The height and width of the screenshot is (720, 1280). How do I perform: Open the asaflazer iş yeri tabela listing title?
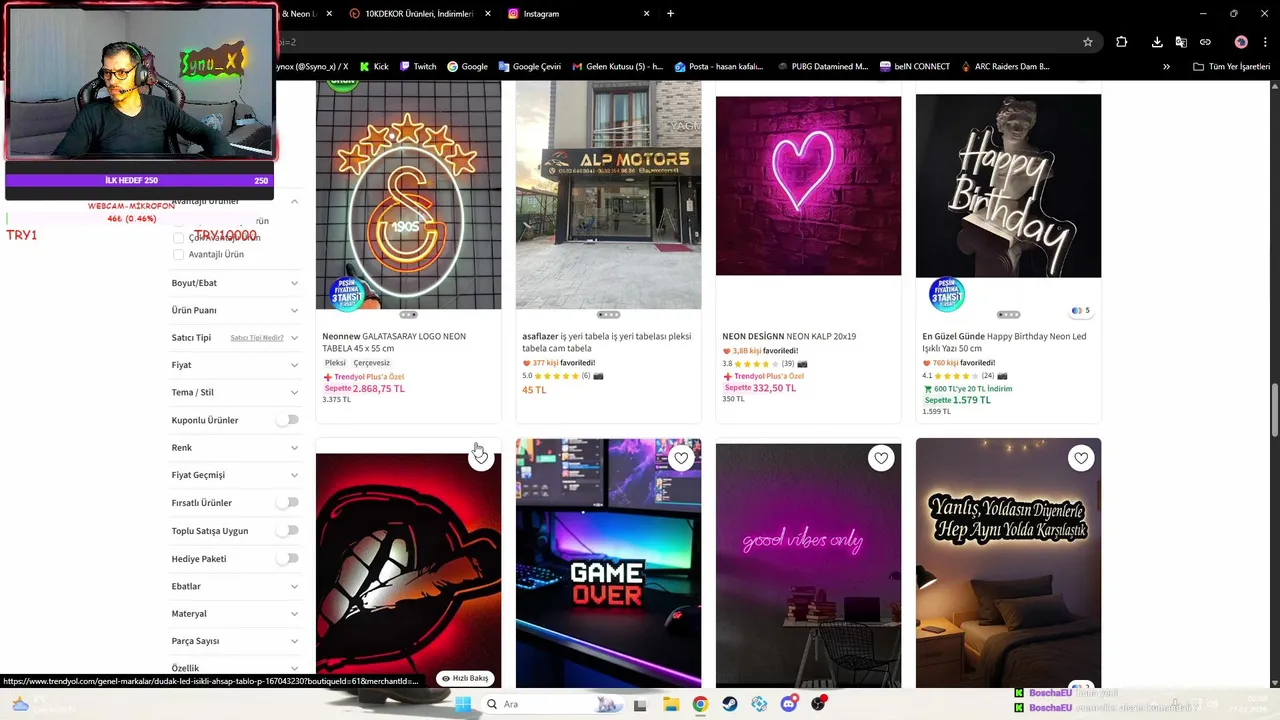(606, 342)
